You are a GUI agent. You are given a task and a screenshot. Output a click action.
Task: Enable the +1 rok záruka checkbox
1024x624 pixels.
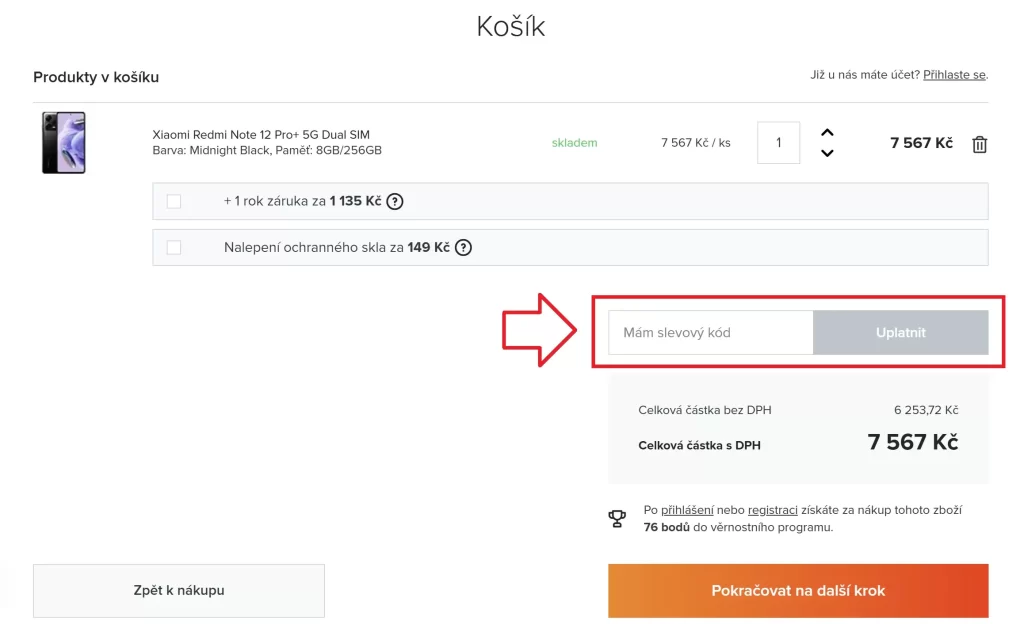click(x=174, y=201)
